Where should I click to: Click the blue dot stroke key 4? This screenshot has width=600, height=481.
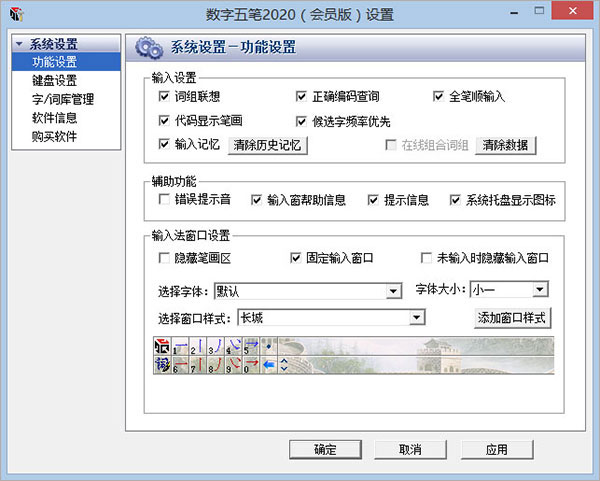pos(233,346)
